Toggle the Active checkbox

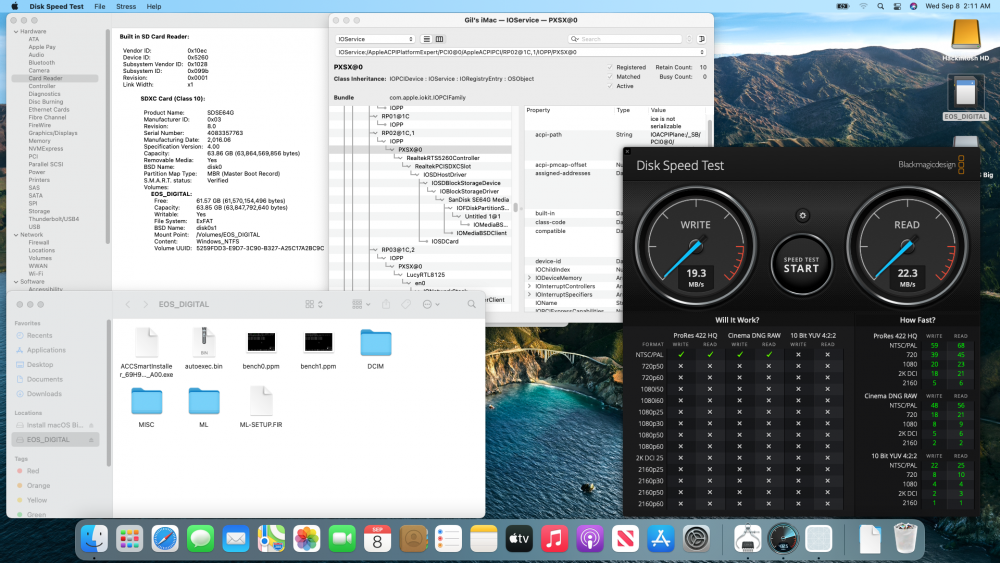point(610,86)
